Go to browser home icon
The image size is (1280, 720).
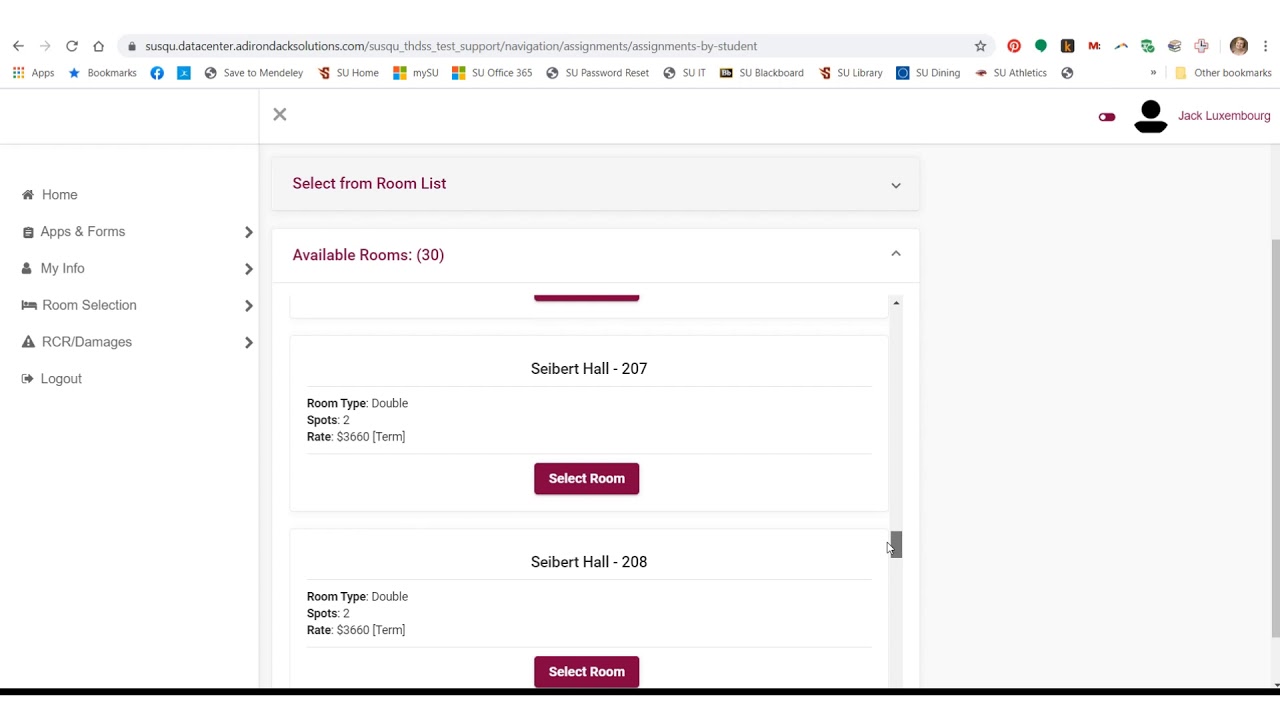click(x=98, y=46)
